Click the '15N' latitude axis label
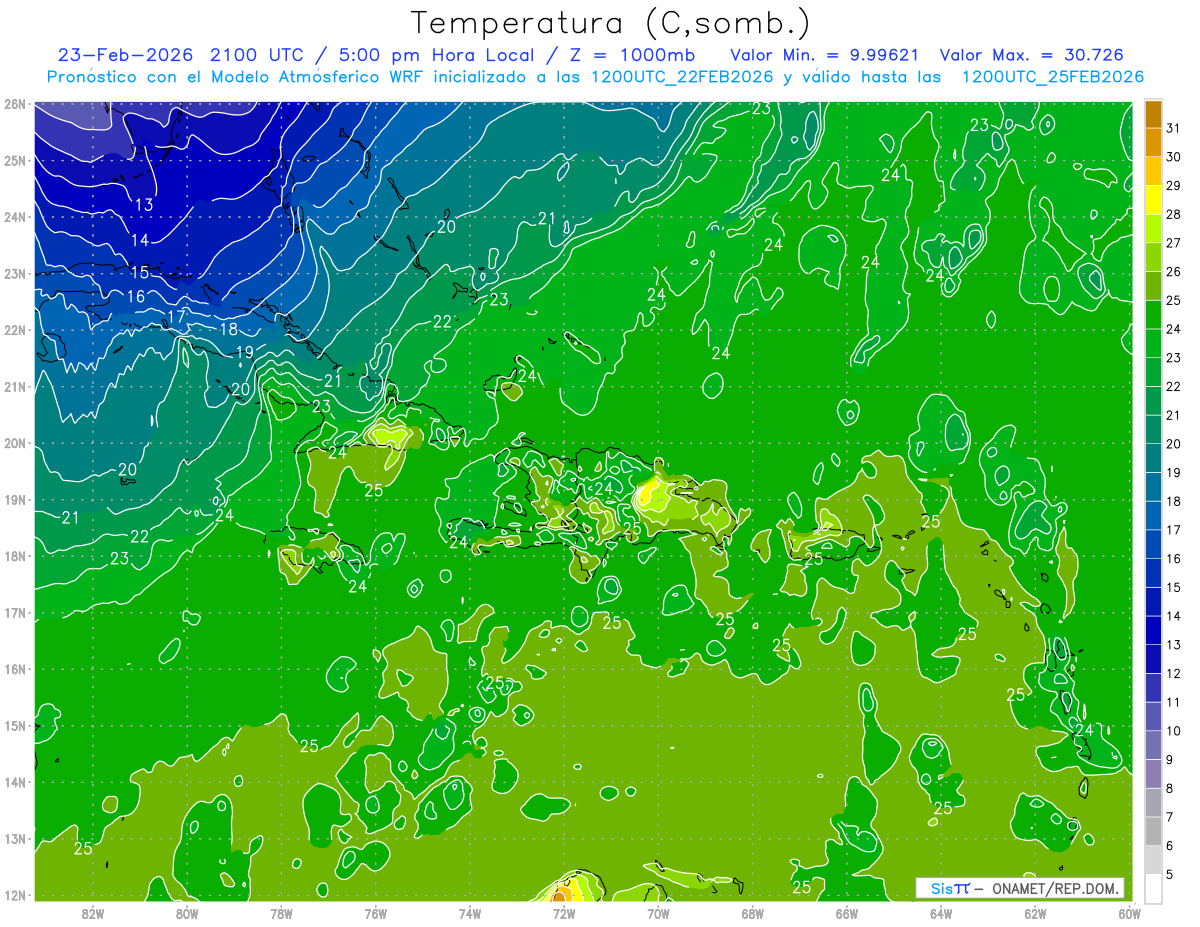 tap(14, 725)
